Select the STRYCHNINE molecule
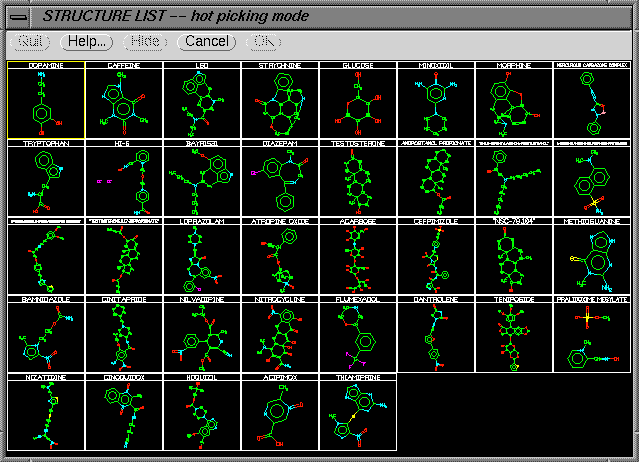 tap(279, 104)
